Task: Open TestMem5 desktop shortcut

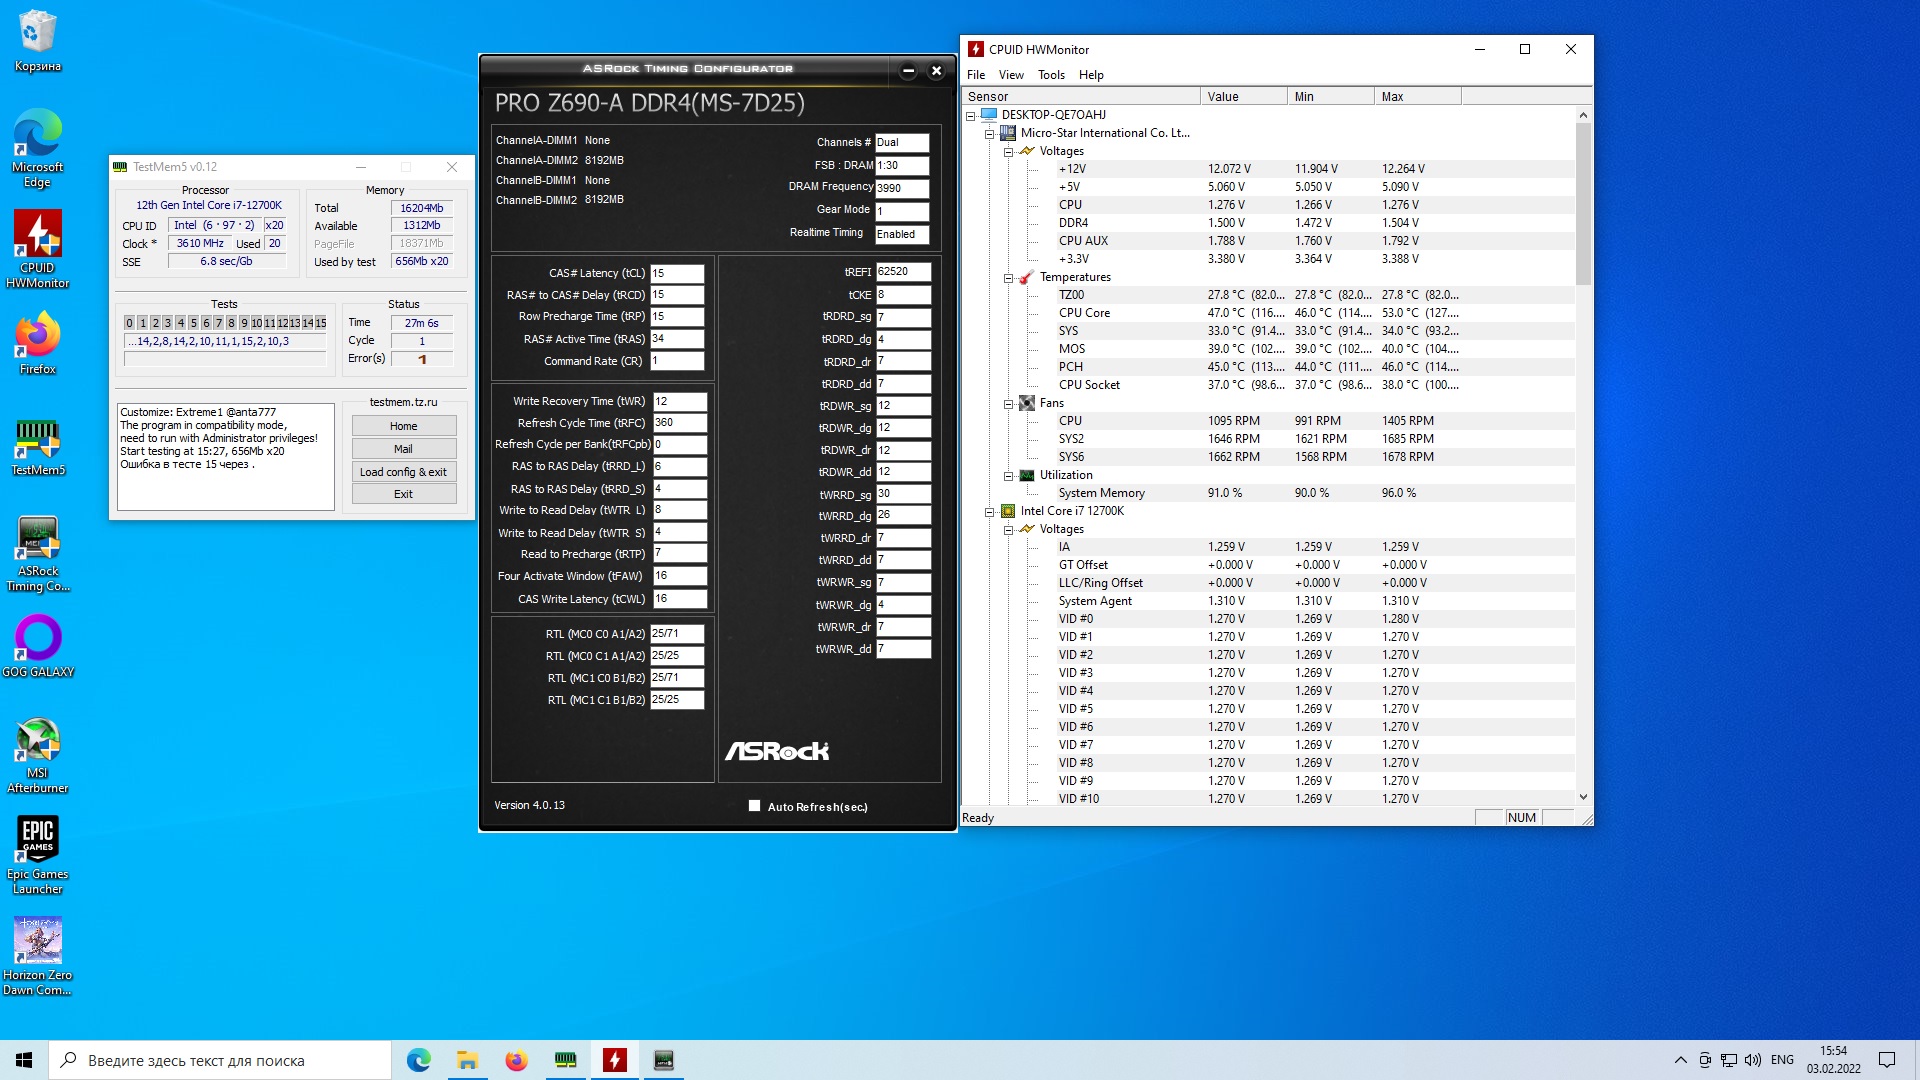Action: click(x=38, y=440)
